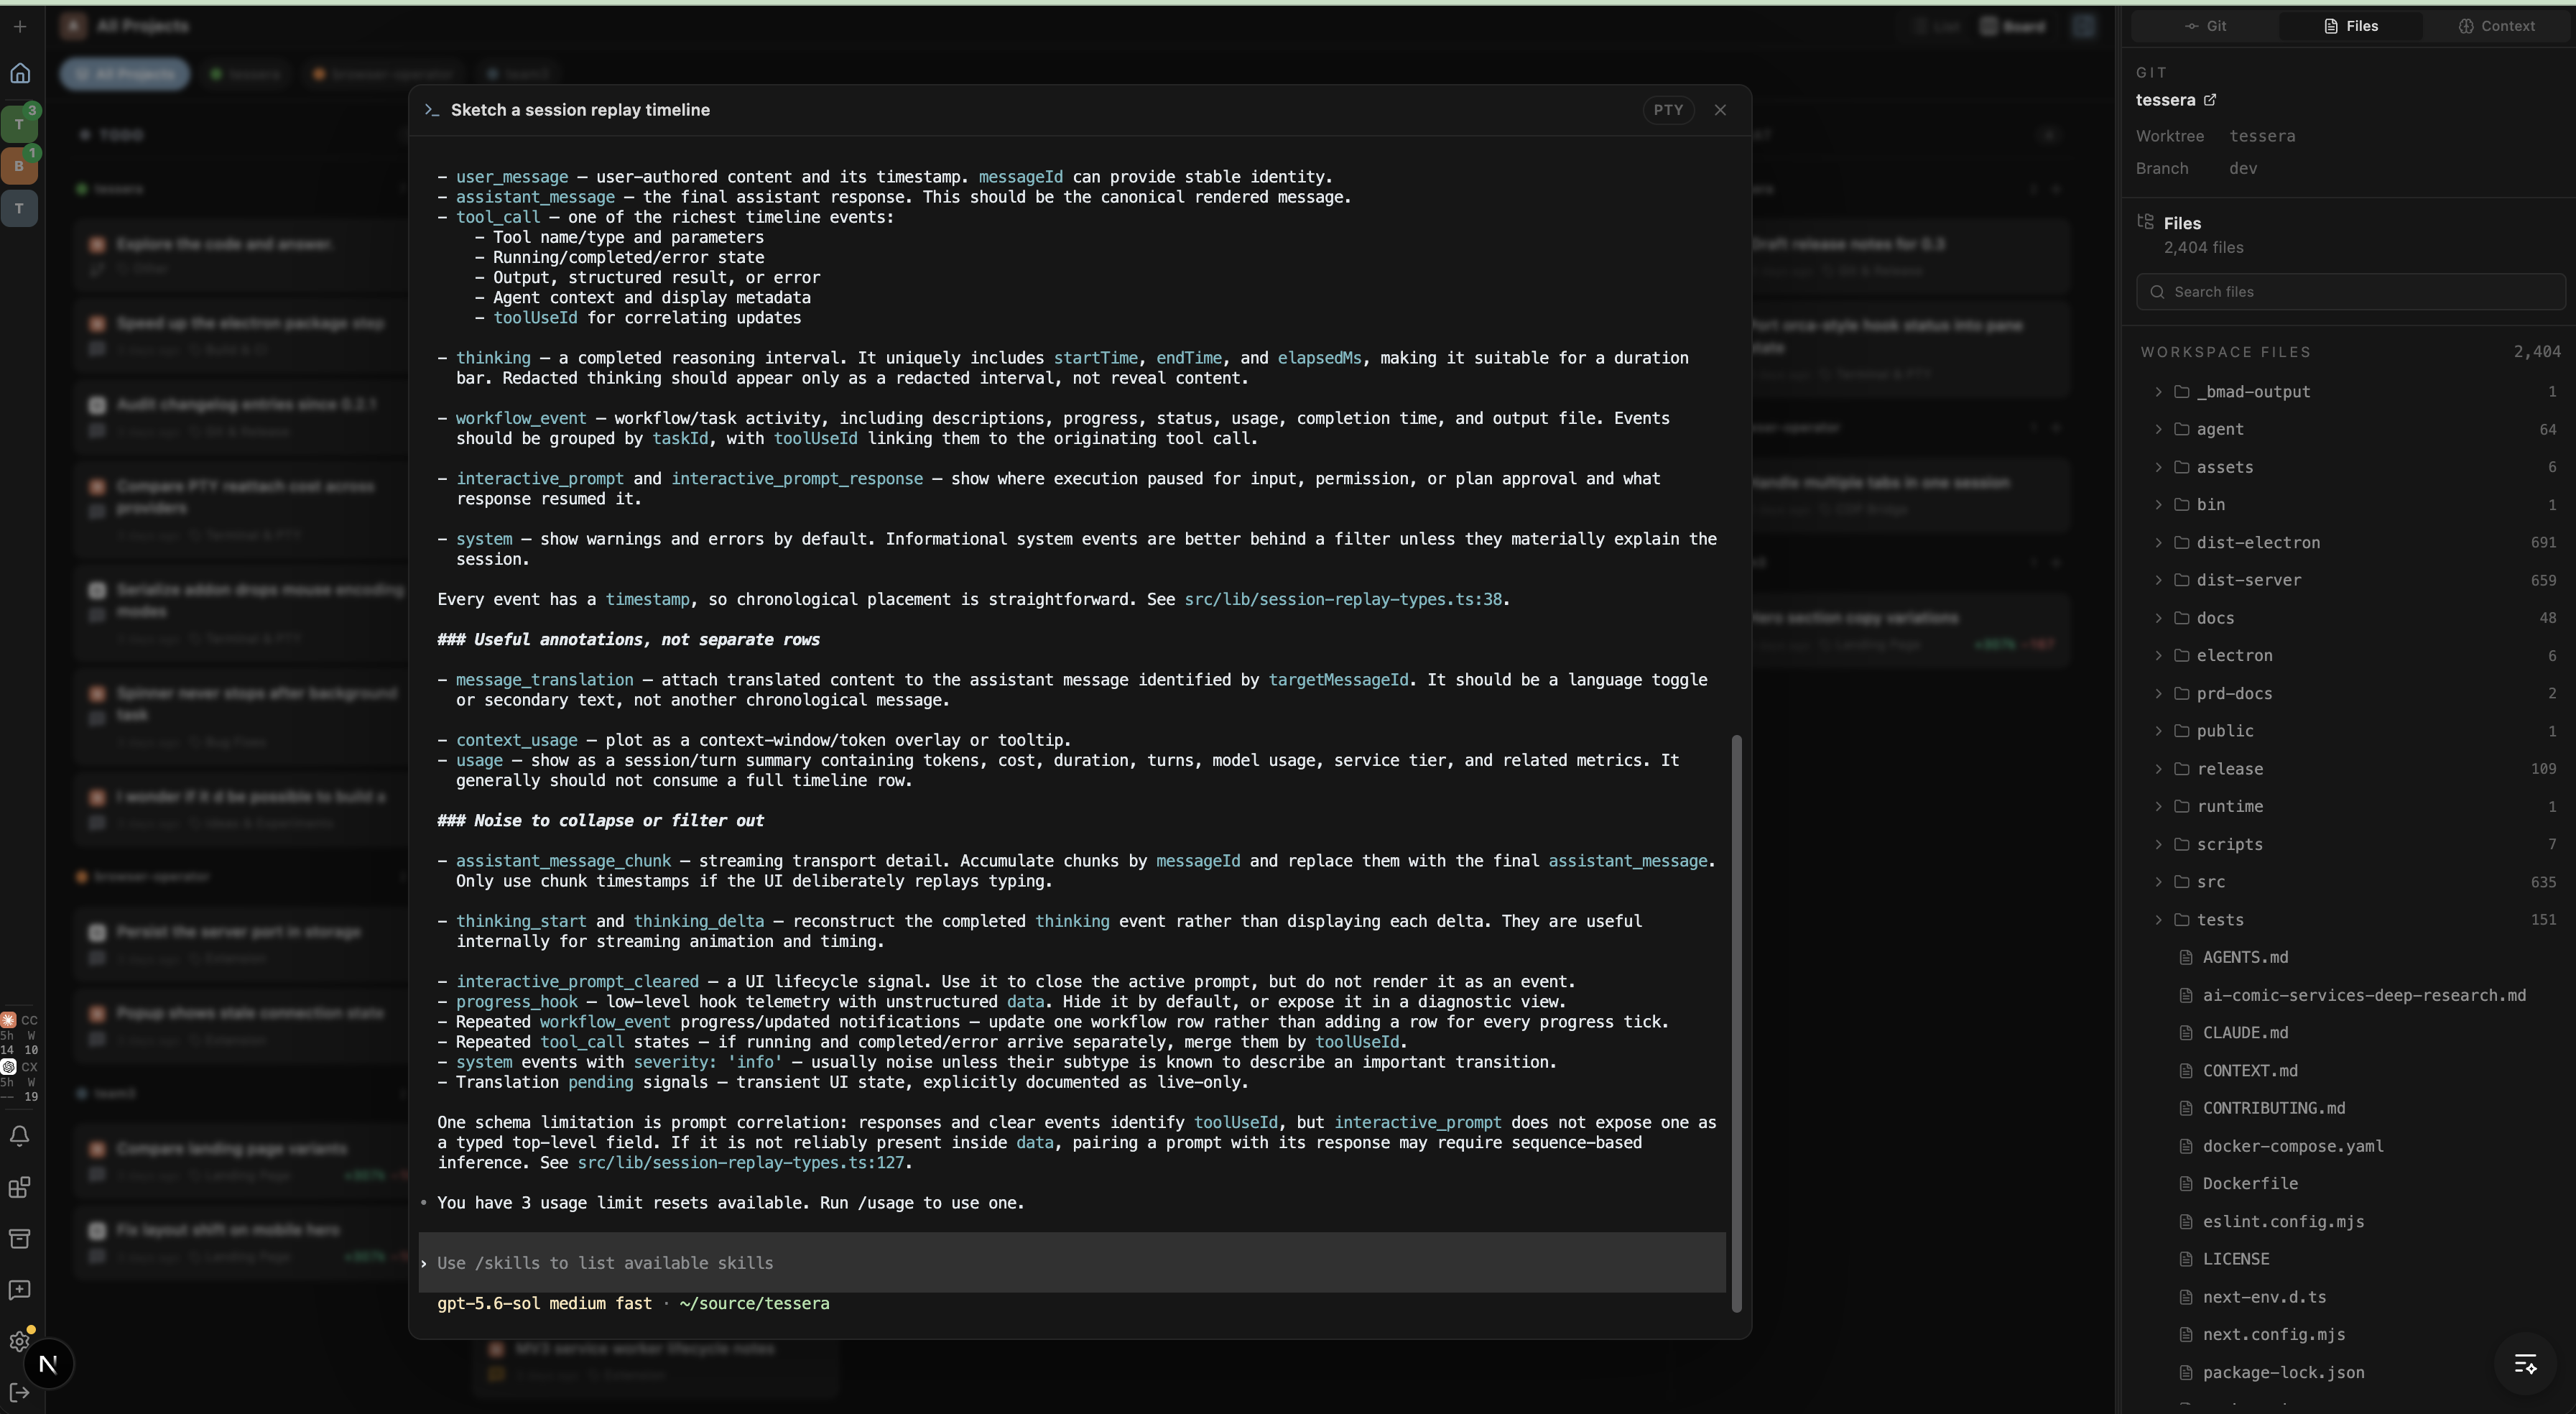Click the 'dev' branch value
This screenshot has width=2576, height=1414.
point(2242,168)
